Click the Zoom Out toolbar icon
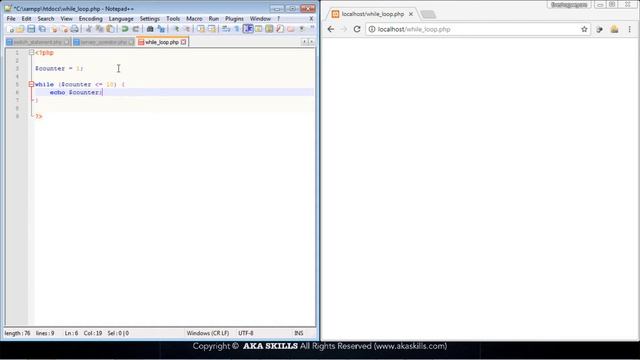 click(x=187, y=29)
